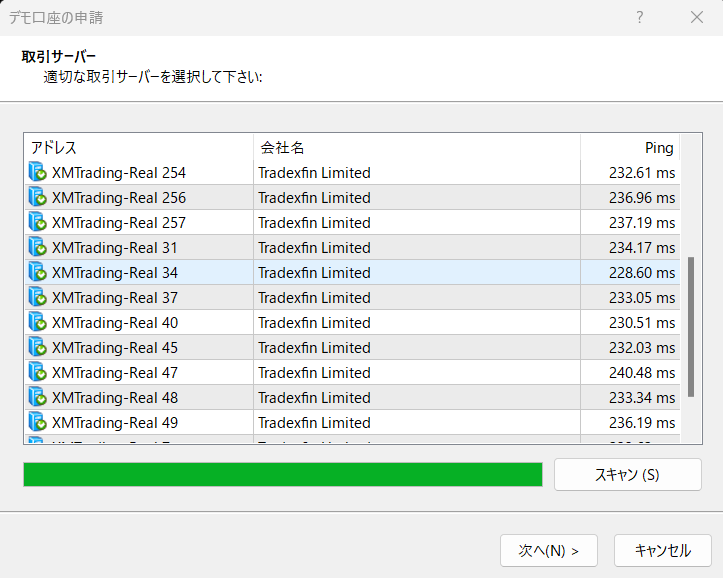Click the 237.19 ms ping value
Viewport: 723px width, 578px height.
point(642,223)
